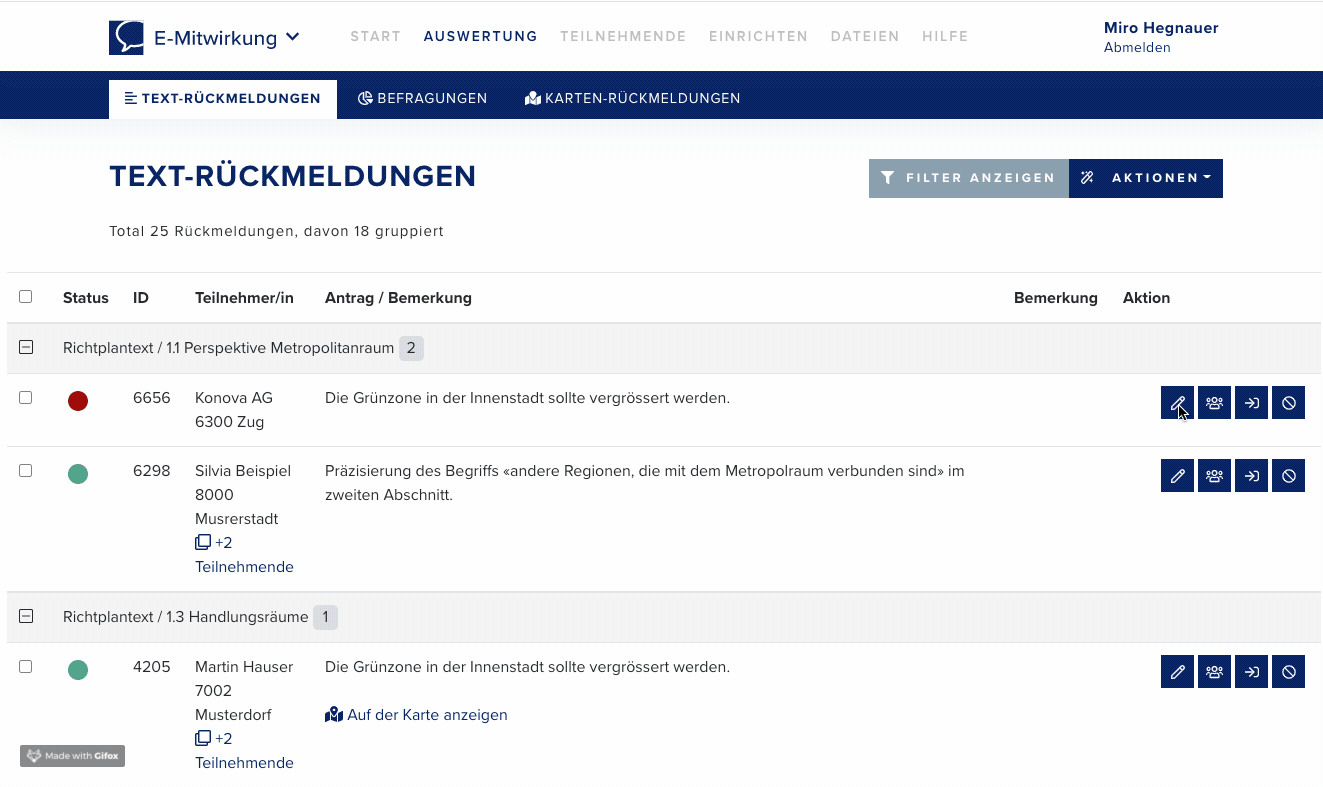The image size is (1323, 787).
Task: Toggle the select-all checkbox in table header
Action: 26,297
